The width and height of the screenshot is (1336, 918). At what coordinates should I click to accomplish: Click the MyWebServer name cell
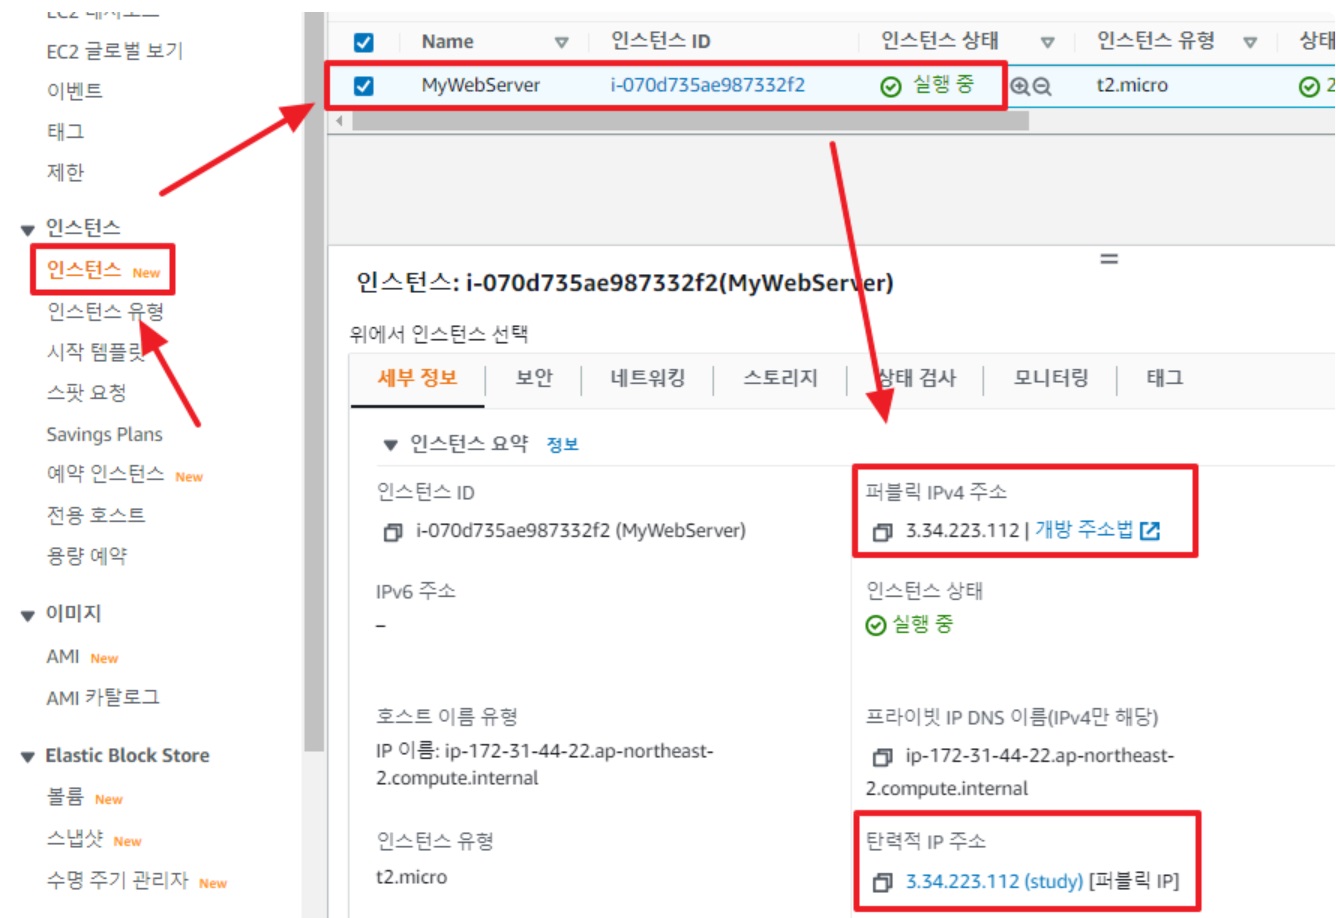click(480, 85)
